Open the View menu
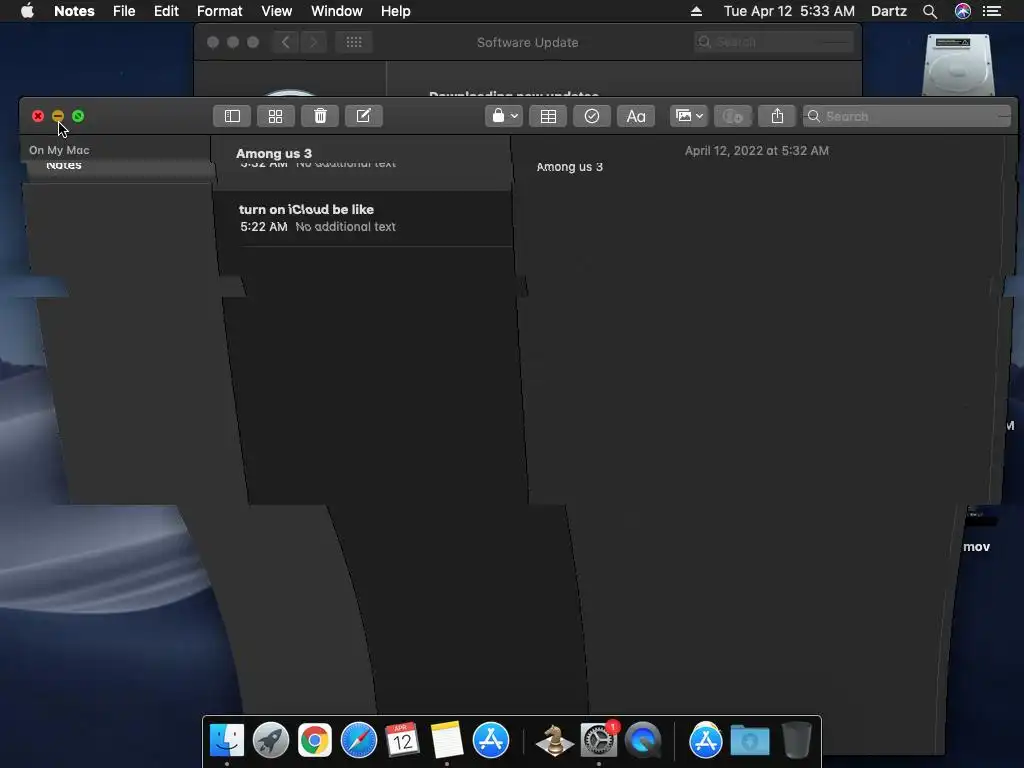This screenshot has width=1024, height=768. 276,11
